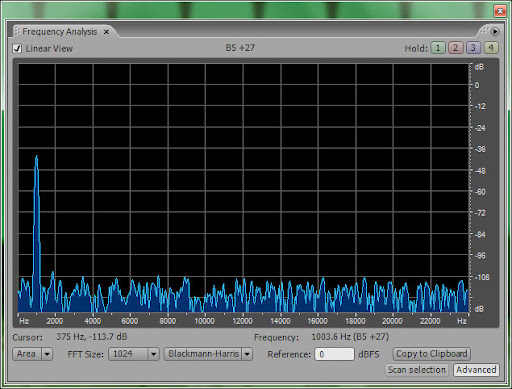Image resolution: width=512 pixels, height=389 pixels.
Task: Click the 10000 Hz axis label
Action: [x=204, y=321]
